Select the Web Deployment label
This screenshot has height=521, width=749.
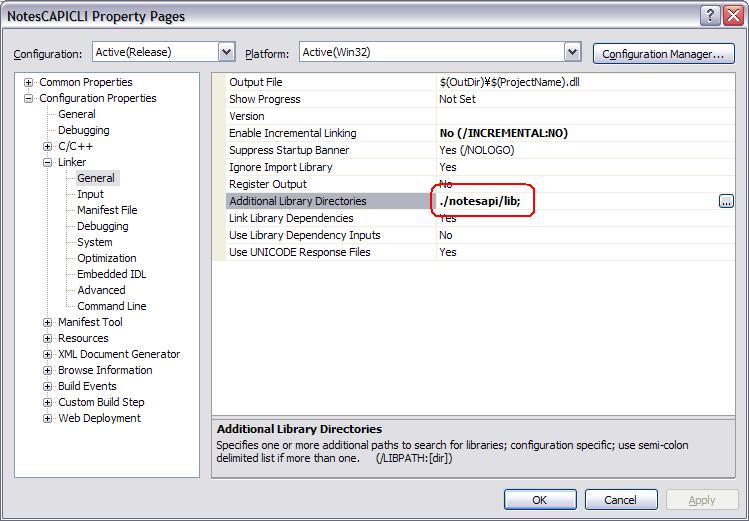99,418
